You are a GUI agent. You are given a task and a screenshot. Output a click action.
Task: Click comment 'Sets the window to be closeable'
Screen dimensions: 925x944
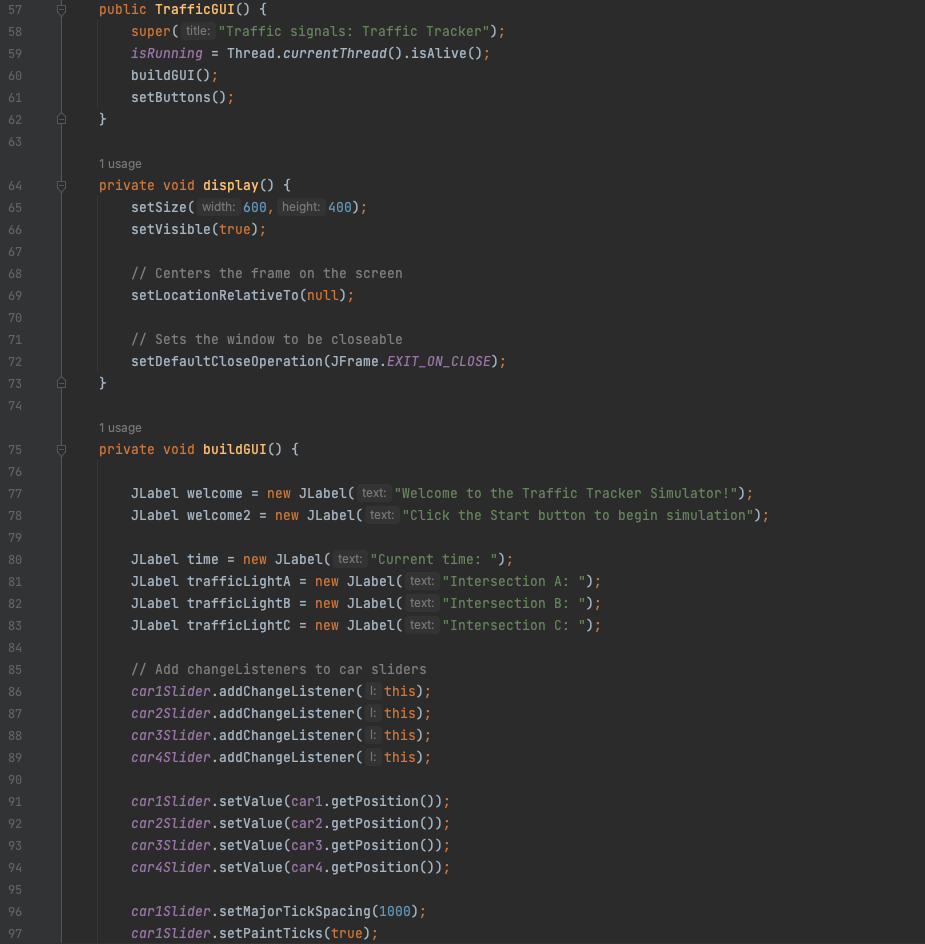[267, 340]
